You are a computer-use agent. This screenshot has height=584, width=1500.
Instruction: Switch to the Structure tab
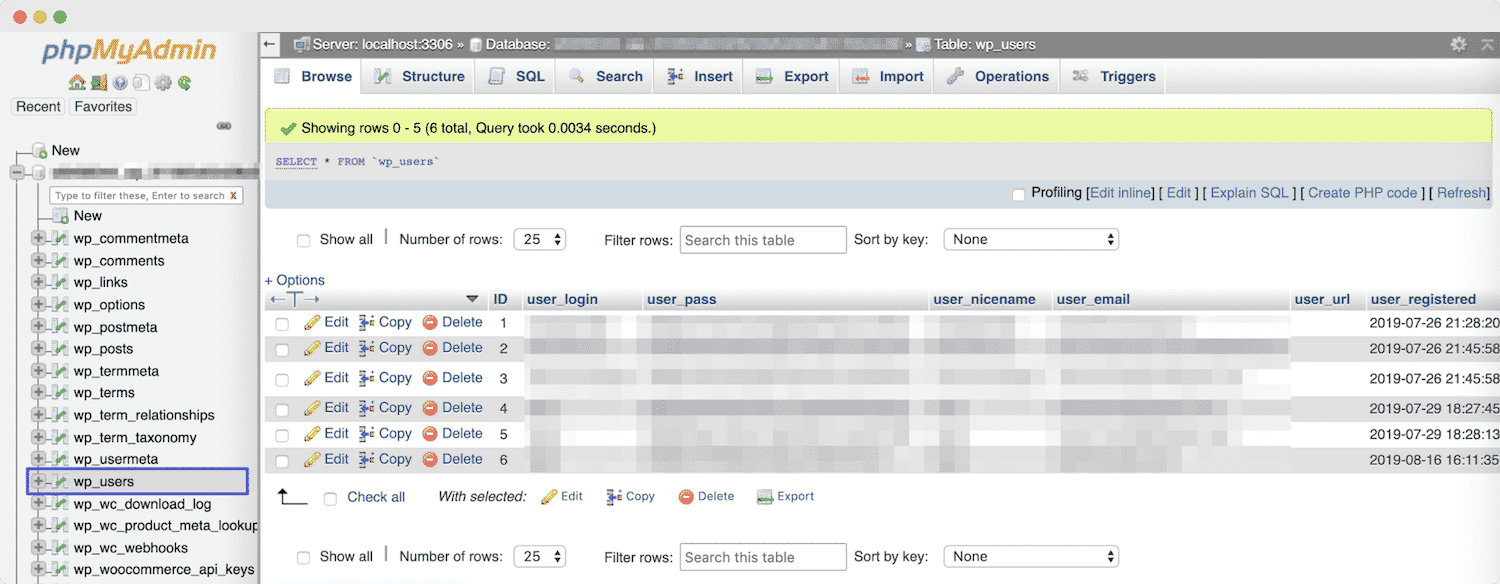(x=420, y=77)
